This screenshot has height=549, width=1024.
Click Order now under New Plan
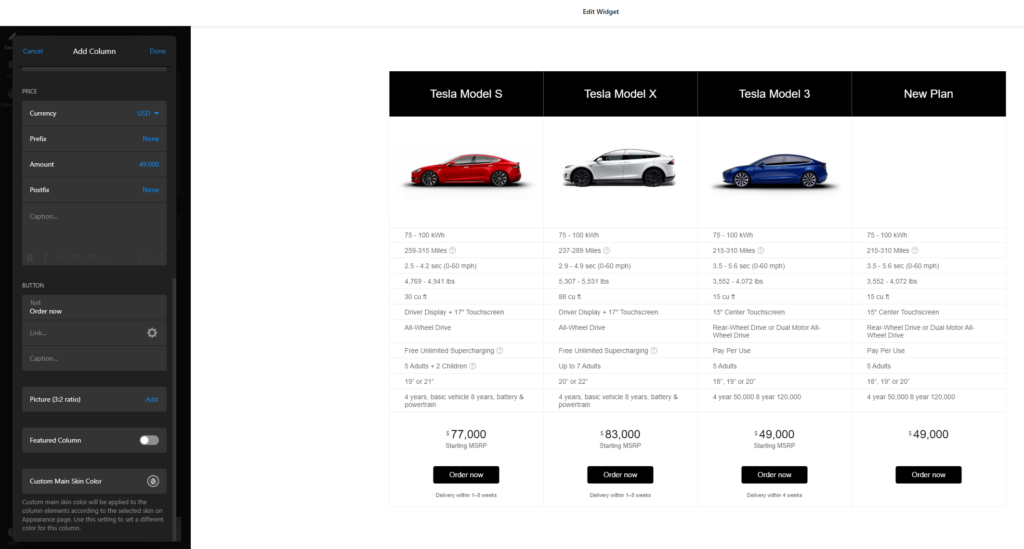click(929, 475)
